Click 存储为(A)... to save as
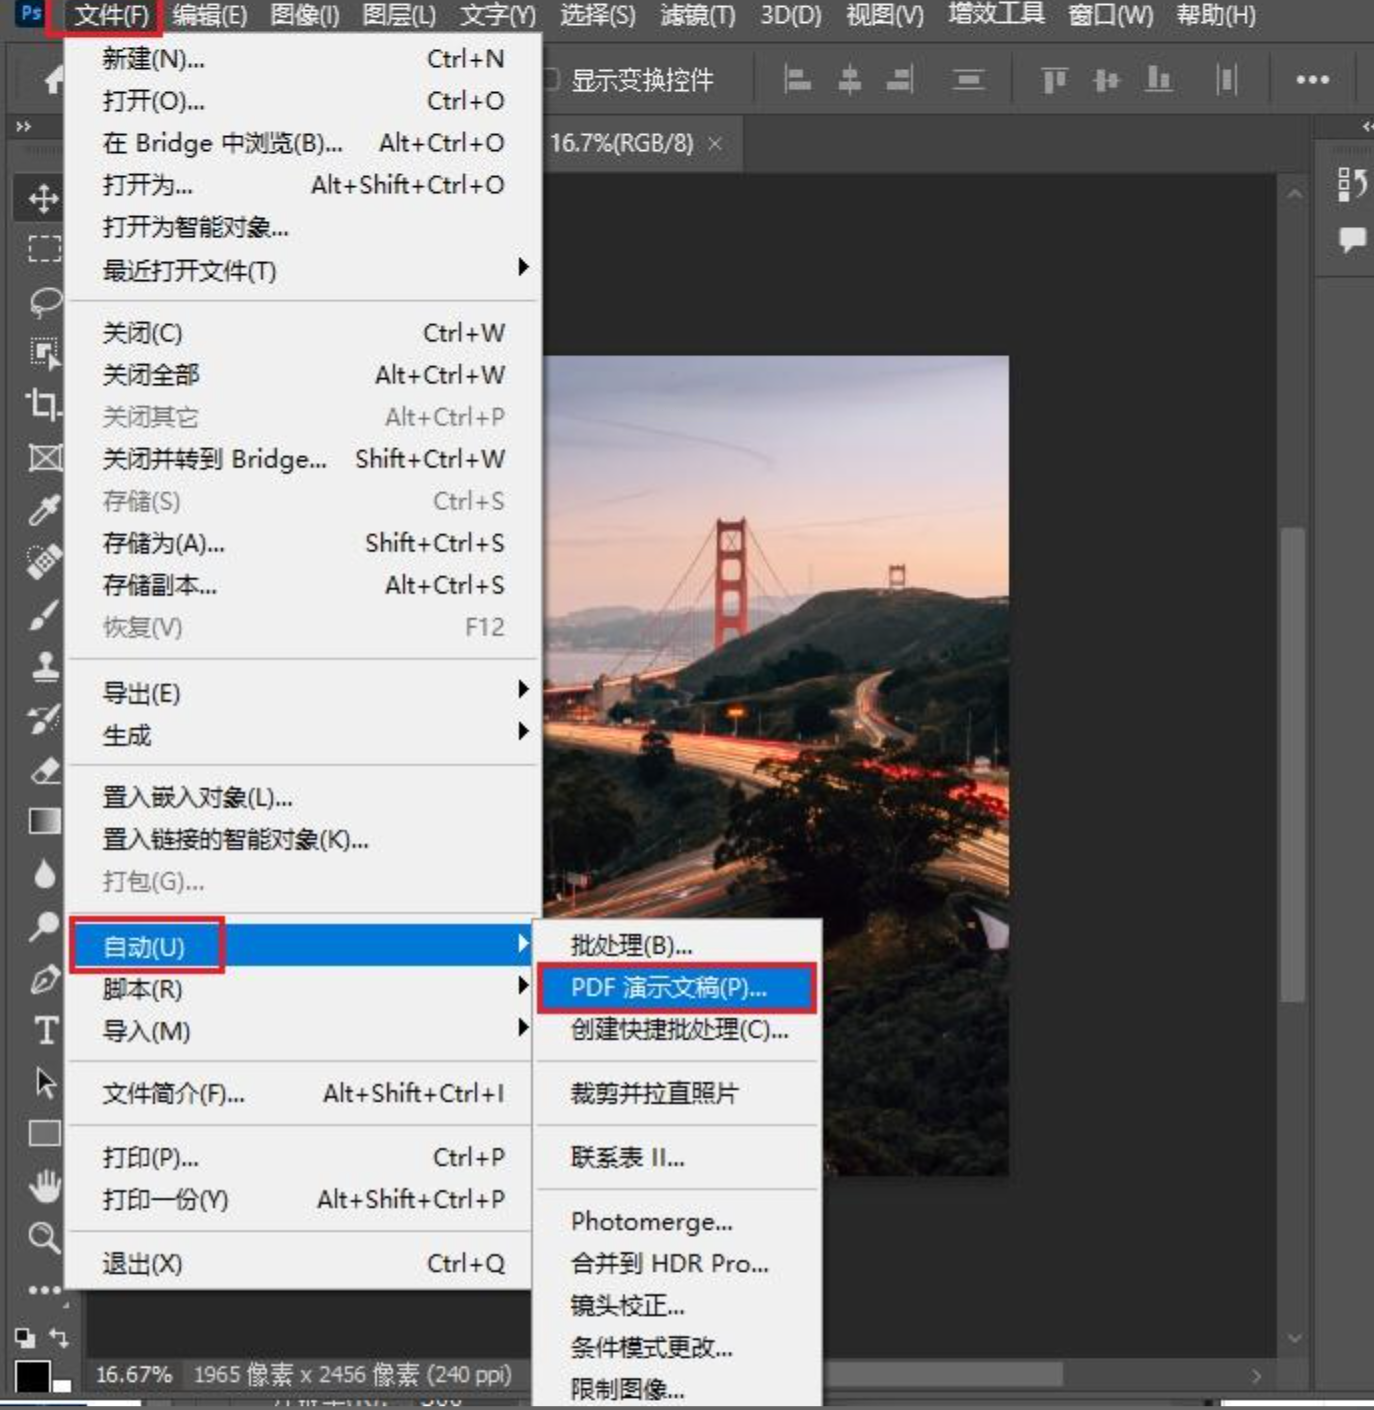 point(164,543)
